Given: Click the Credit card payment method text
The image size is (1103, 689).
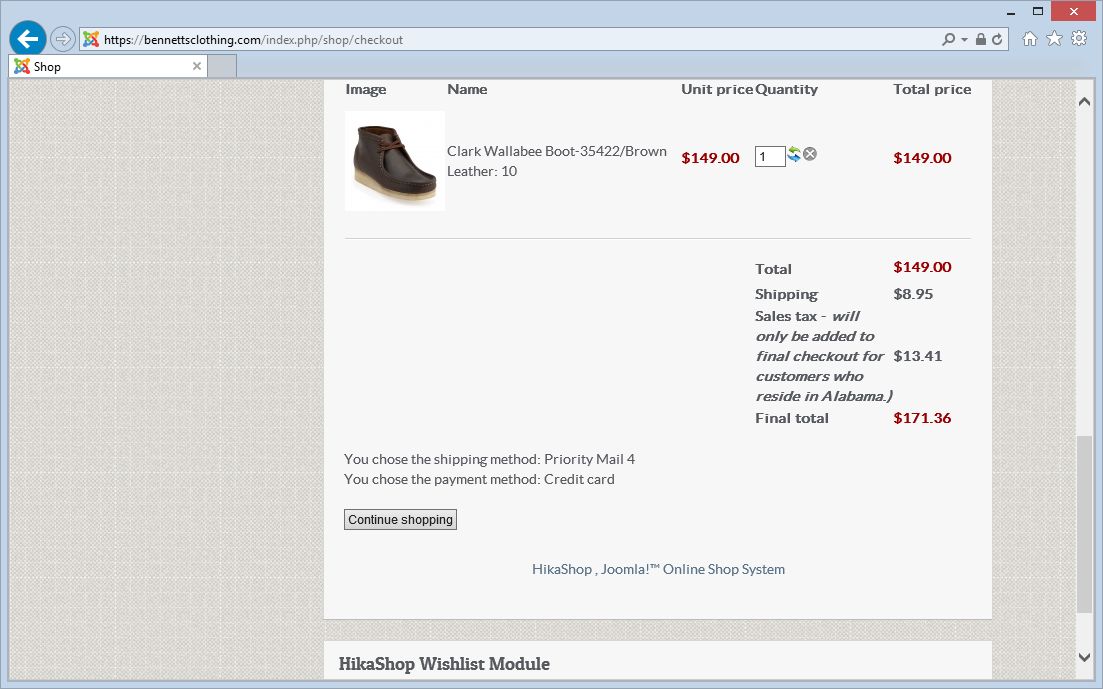Looking at the screenshot, I should [x=579, y=479].
